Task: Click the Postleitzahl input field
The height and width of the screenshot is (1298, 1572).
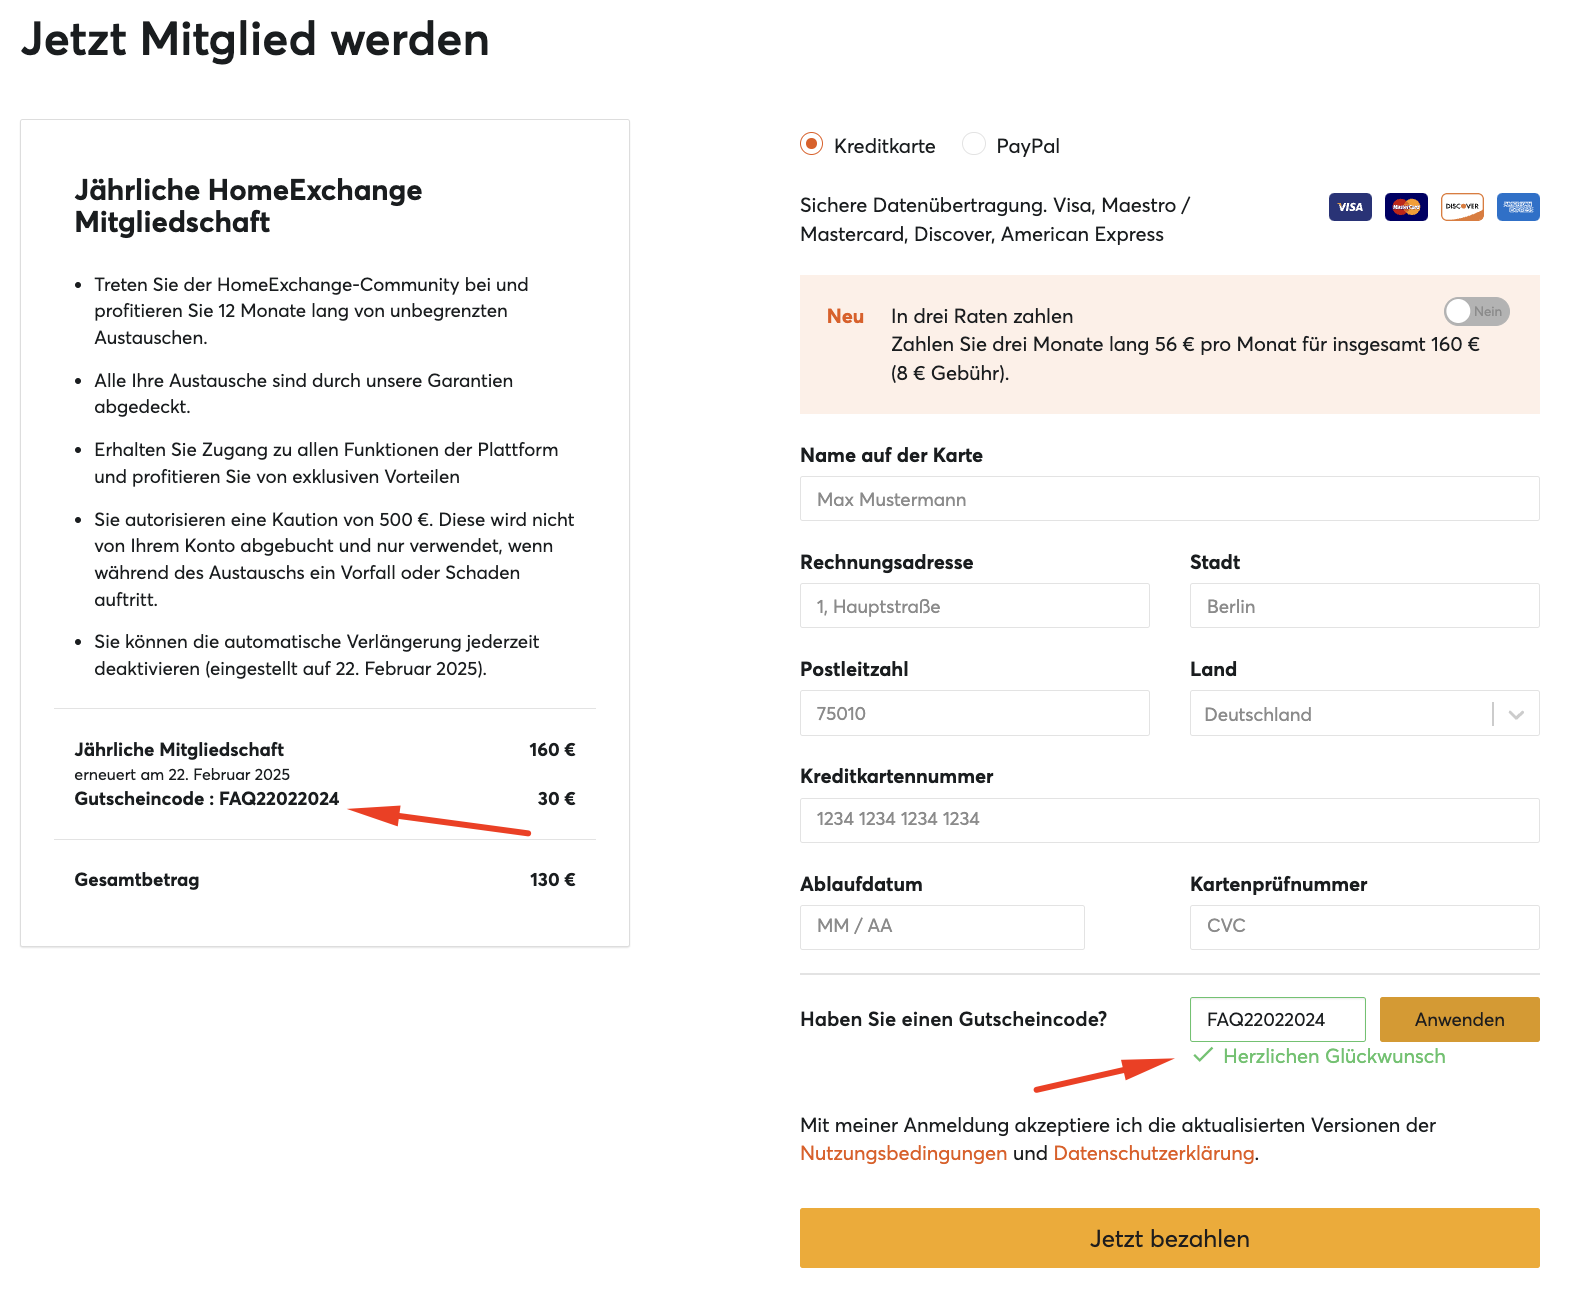Action: click(975, 713)
